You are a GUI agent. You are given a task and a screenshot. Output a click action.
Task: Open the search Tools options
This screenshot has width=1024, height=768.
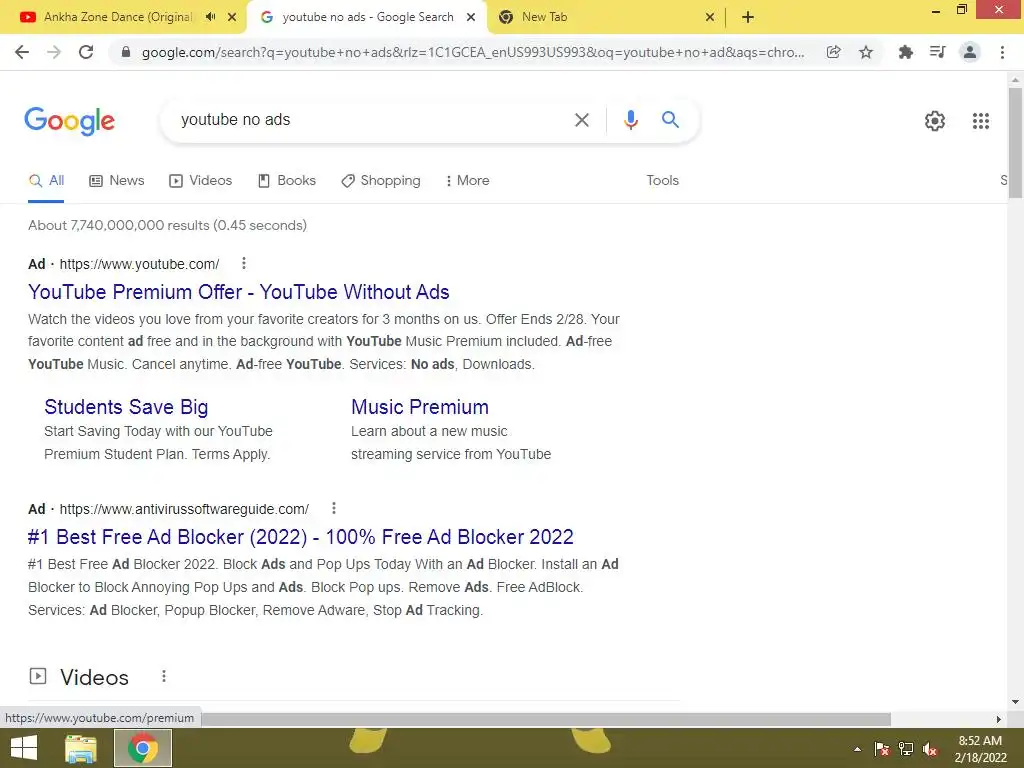click(x=662, y=181)
